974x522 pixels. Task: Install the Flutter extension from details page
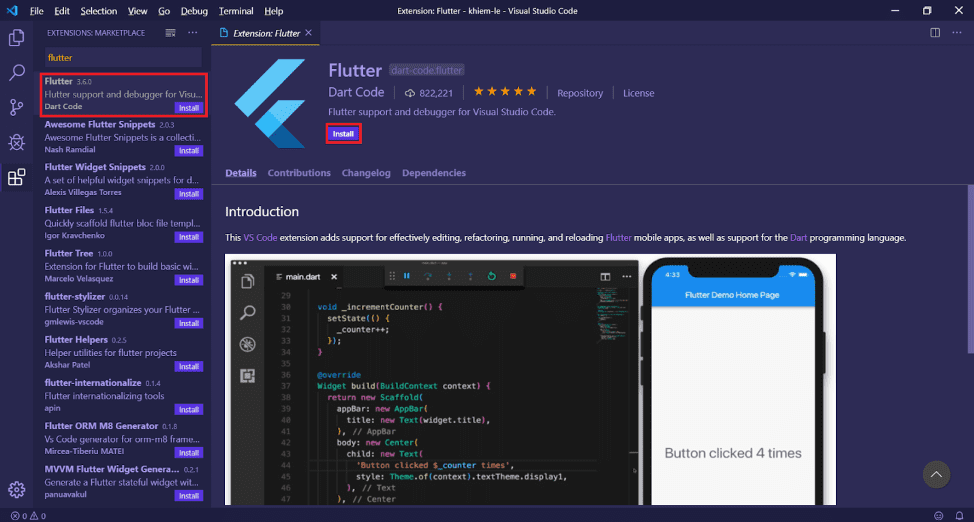tap(343, 133)
